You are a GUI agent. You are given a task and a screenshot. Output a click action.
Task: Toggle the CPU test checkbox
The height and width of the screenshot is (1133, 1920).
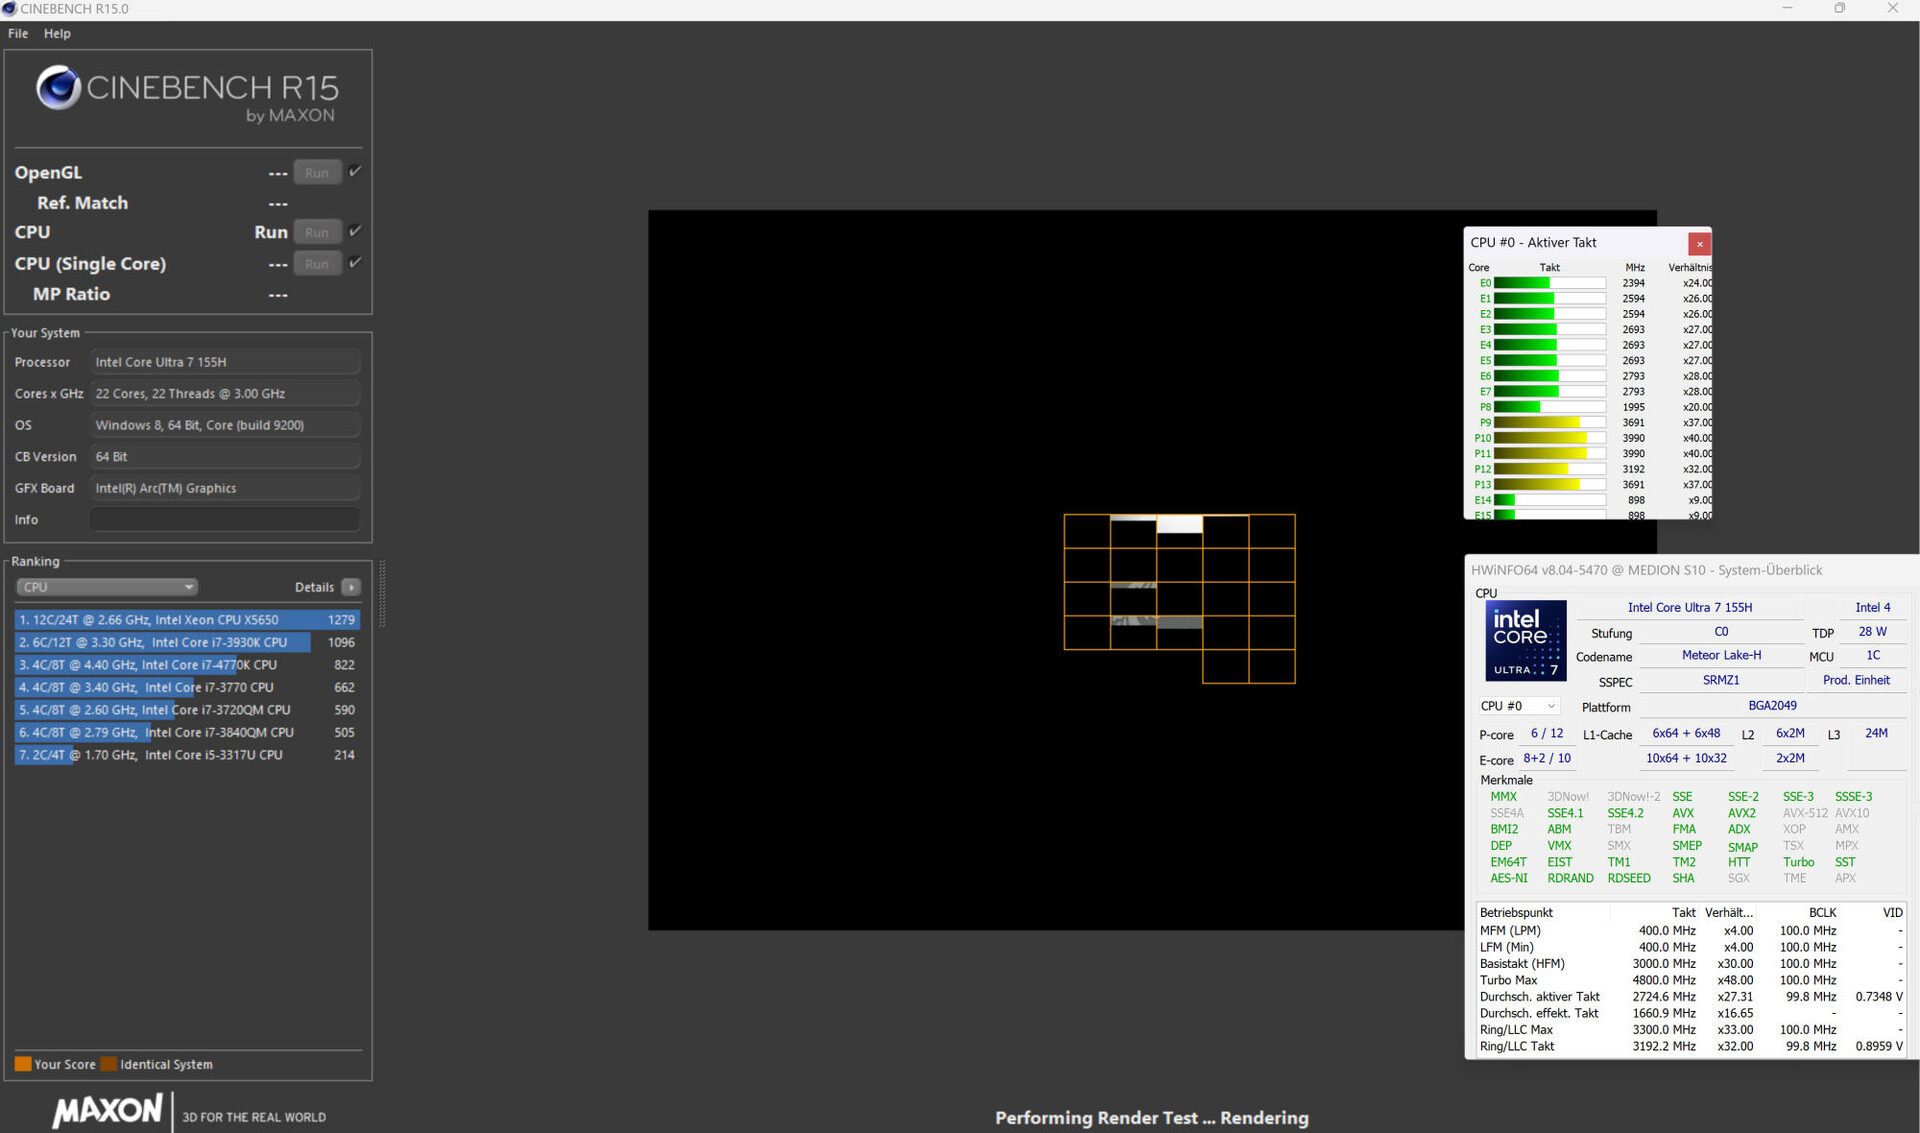click(x=355, y=231)
